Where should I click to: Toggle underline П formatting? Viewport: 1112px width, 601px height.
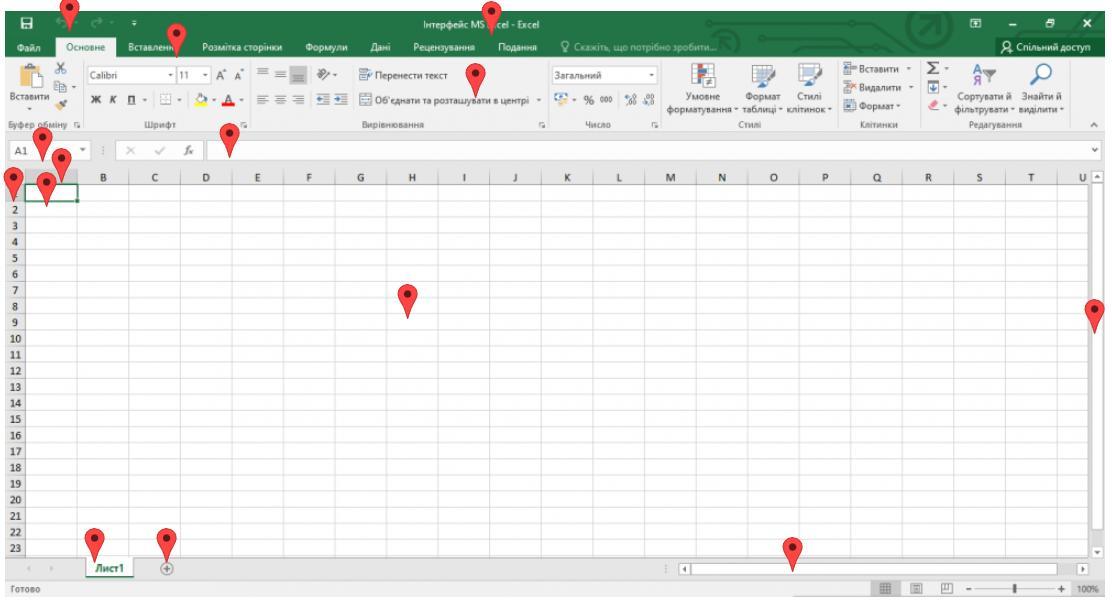(131, 100)
